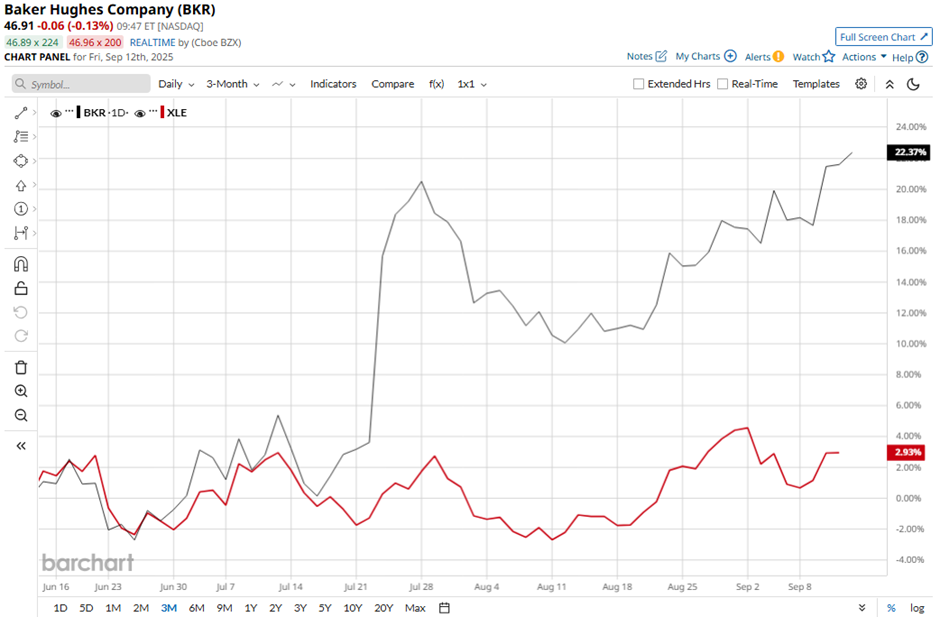
Task: Select the 1M time range
Action: click(113, 608)
